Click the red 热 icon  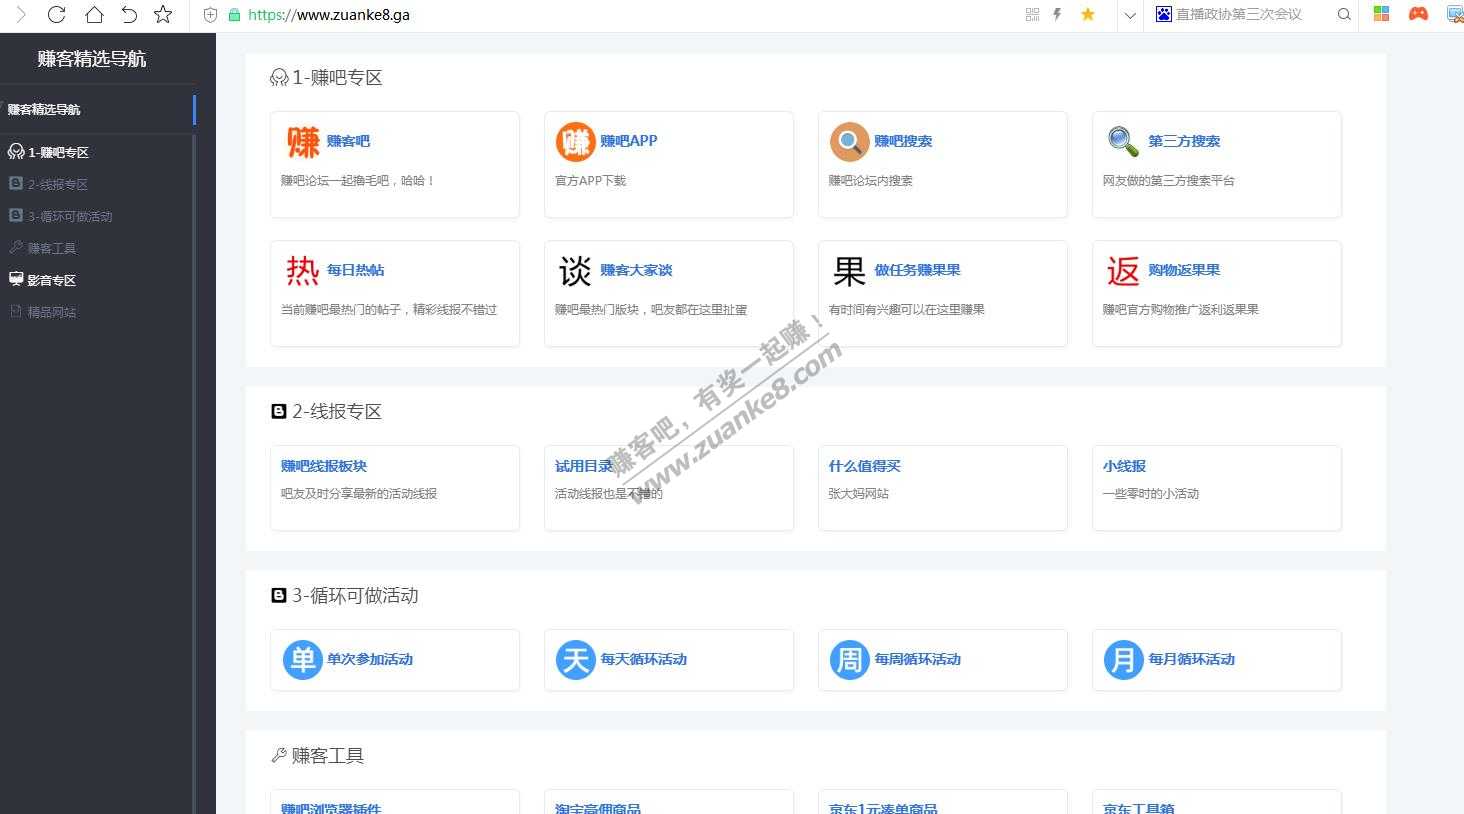[303, 271]
